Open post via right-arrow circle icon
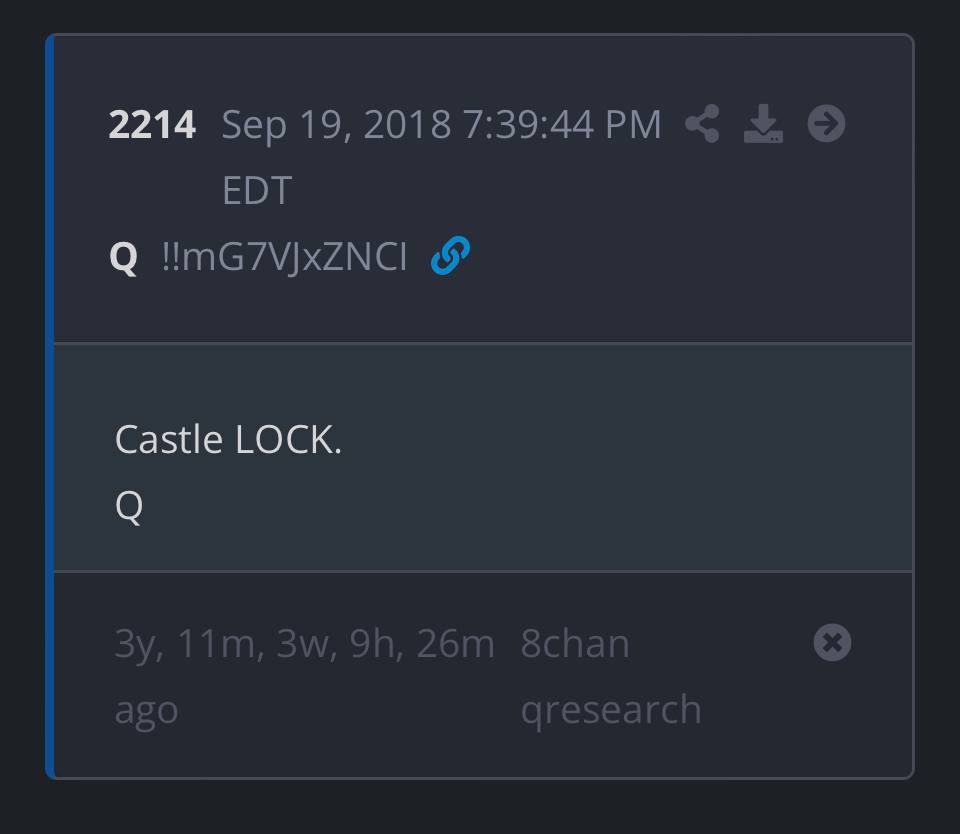This screenshot has height=834, width=960. click(826, 124)
